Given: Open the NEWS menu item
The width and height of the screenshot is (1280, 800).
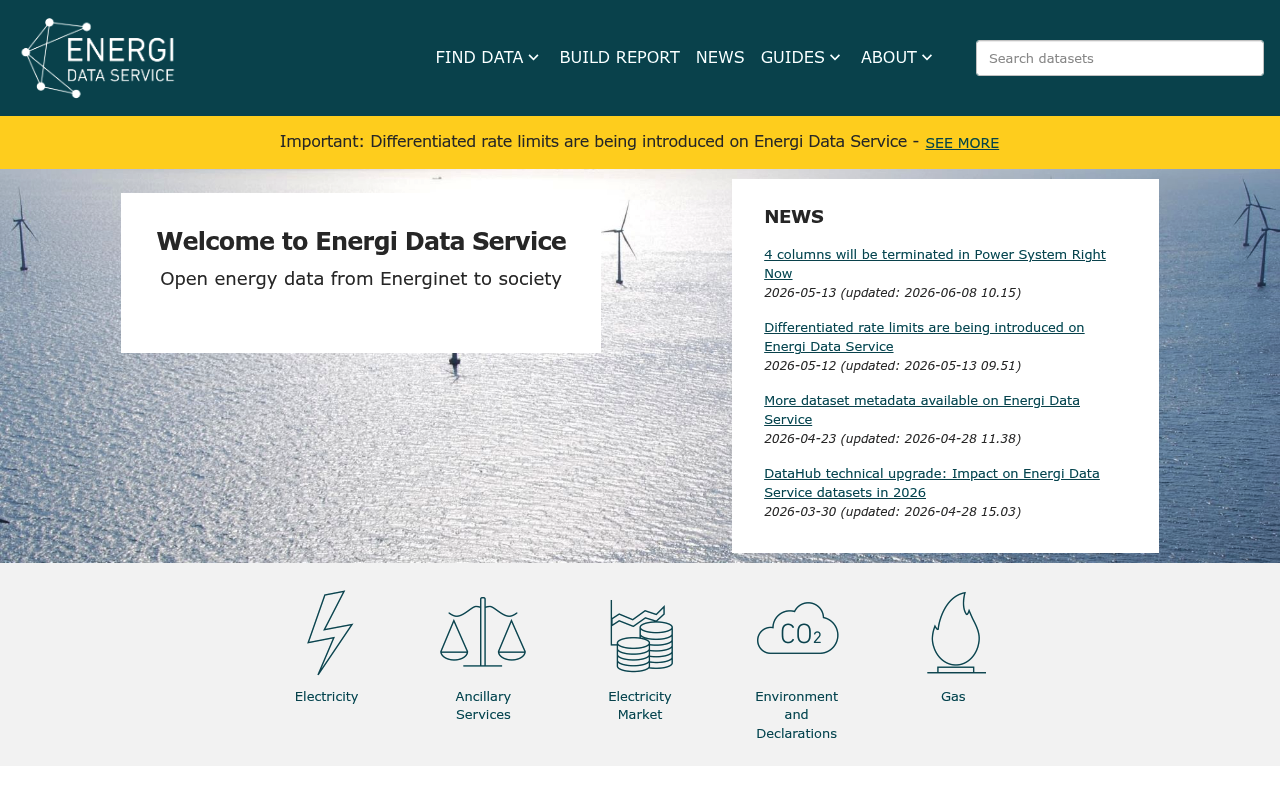Looking at the screenshot, I should 720,57.
